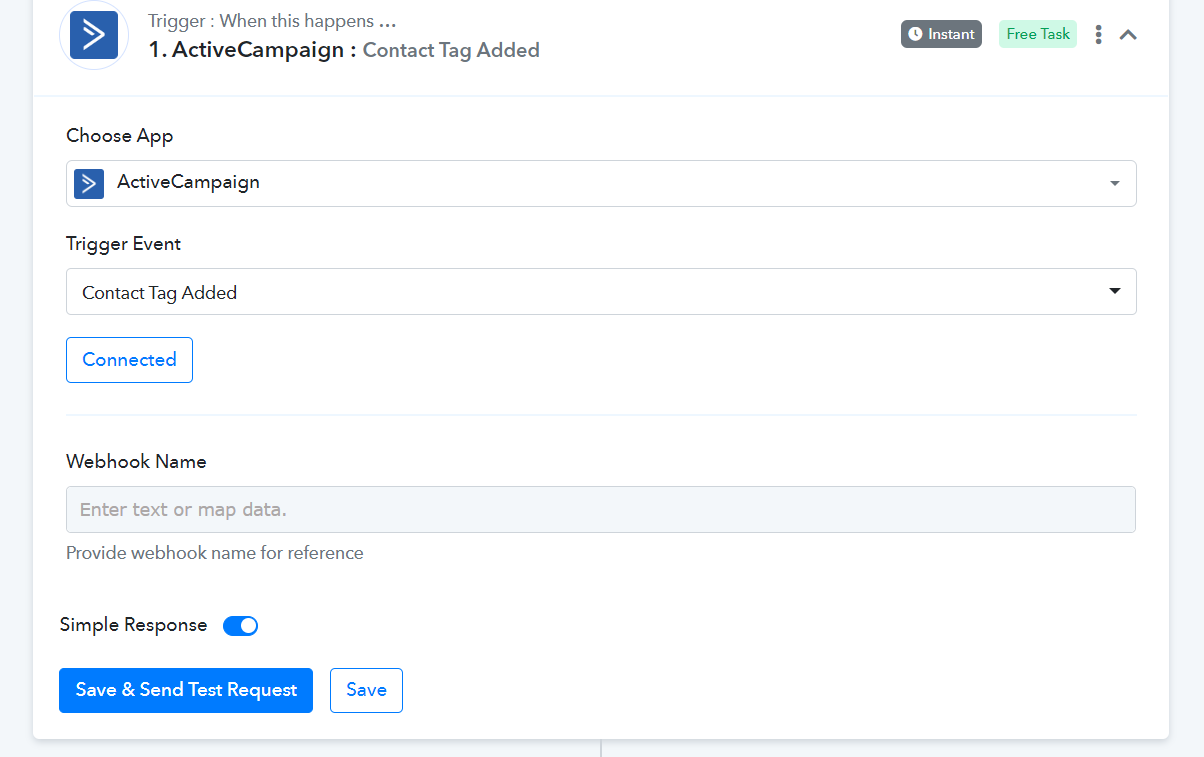Click the clock icon in the Instant badge
Viewport: 1204px width, 757px height.
915,34
